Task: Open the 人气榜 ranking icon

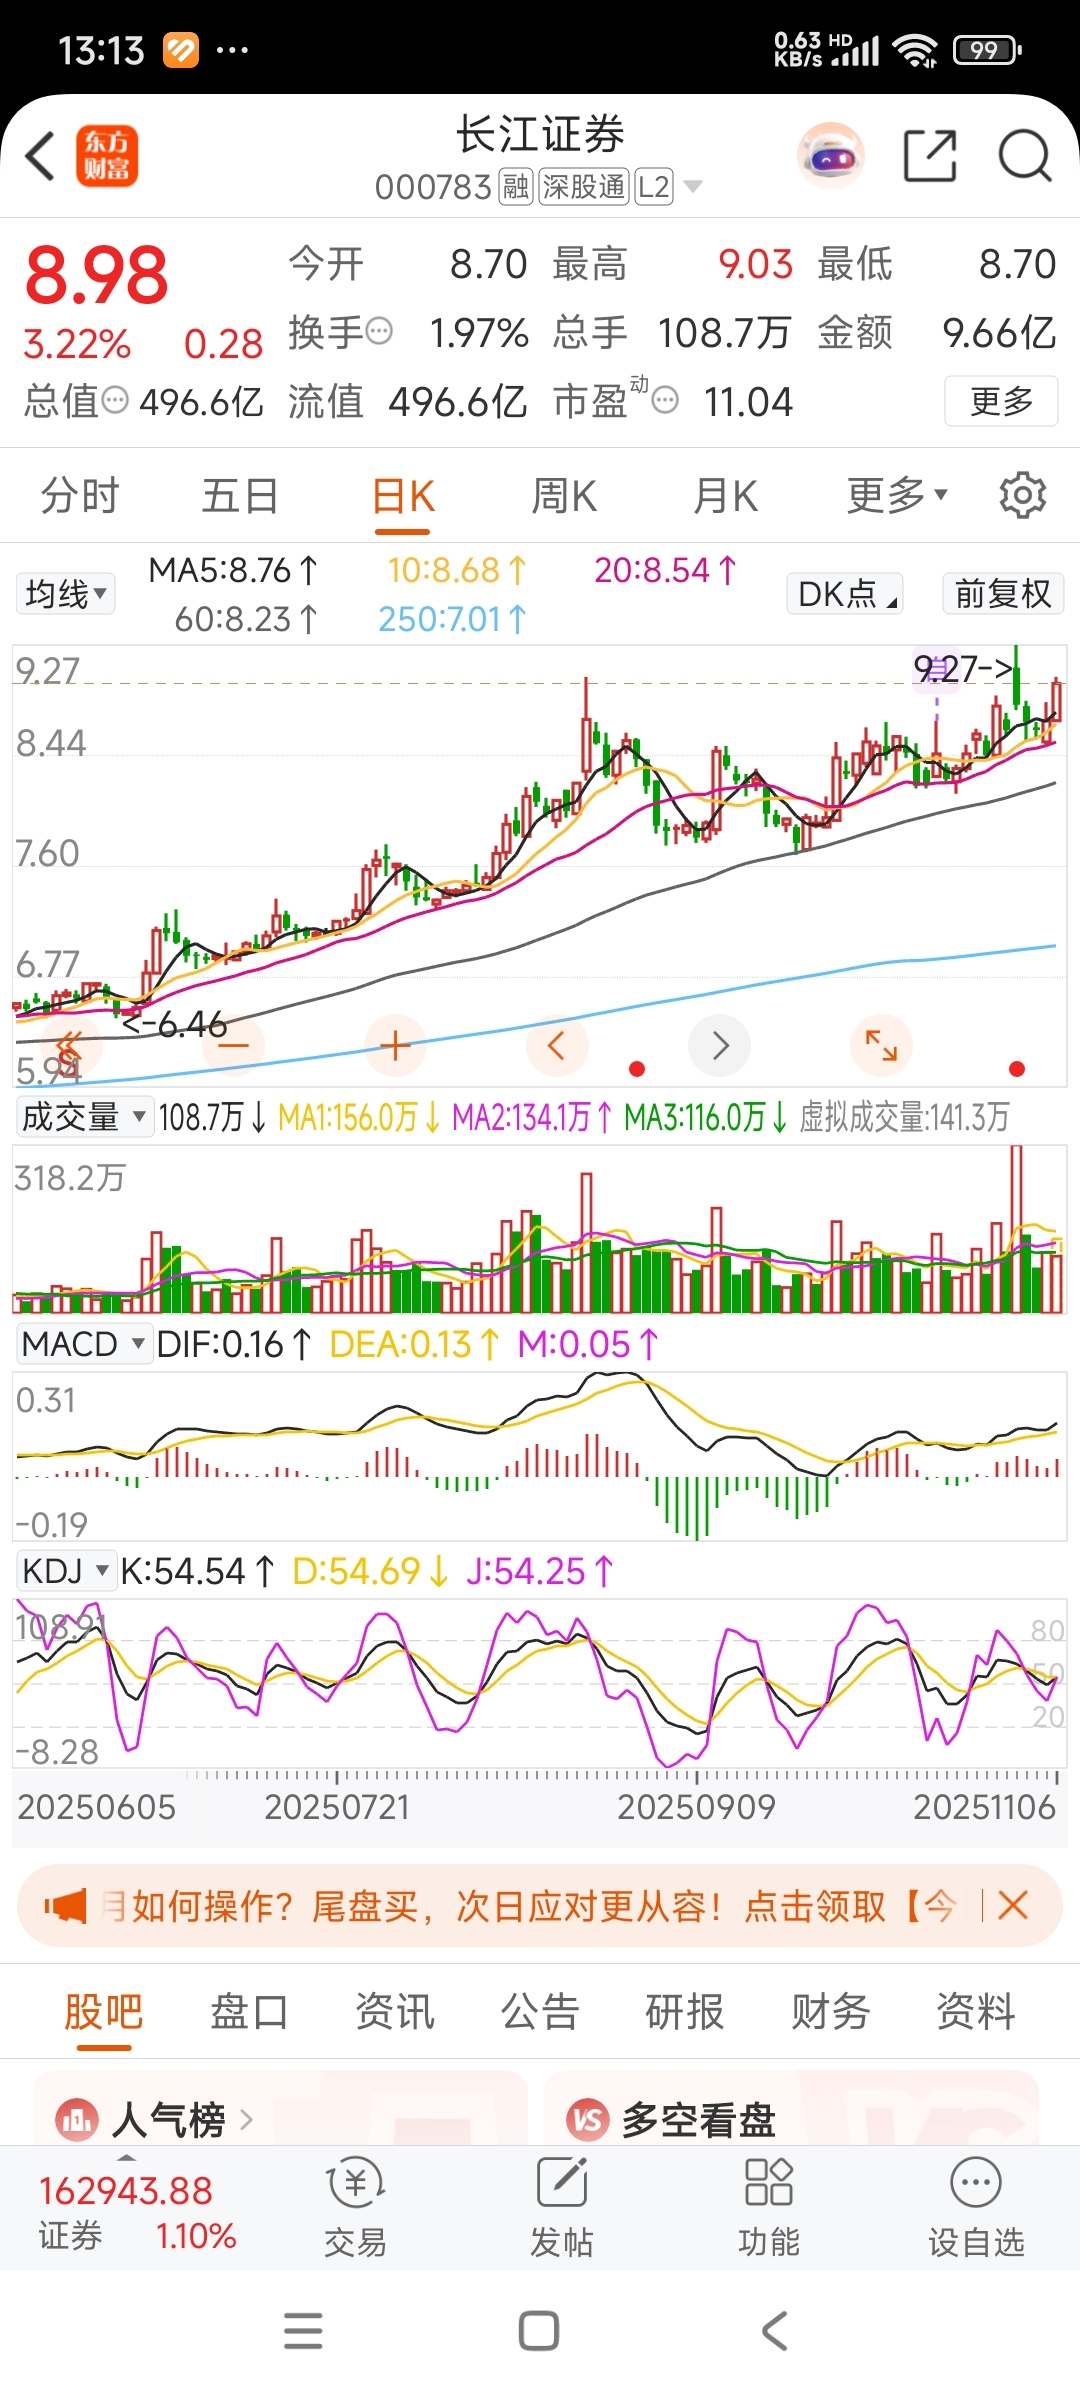Action: pyautogui.click(x=77, y=2119)
